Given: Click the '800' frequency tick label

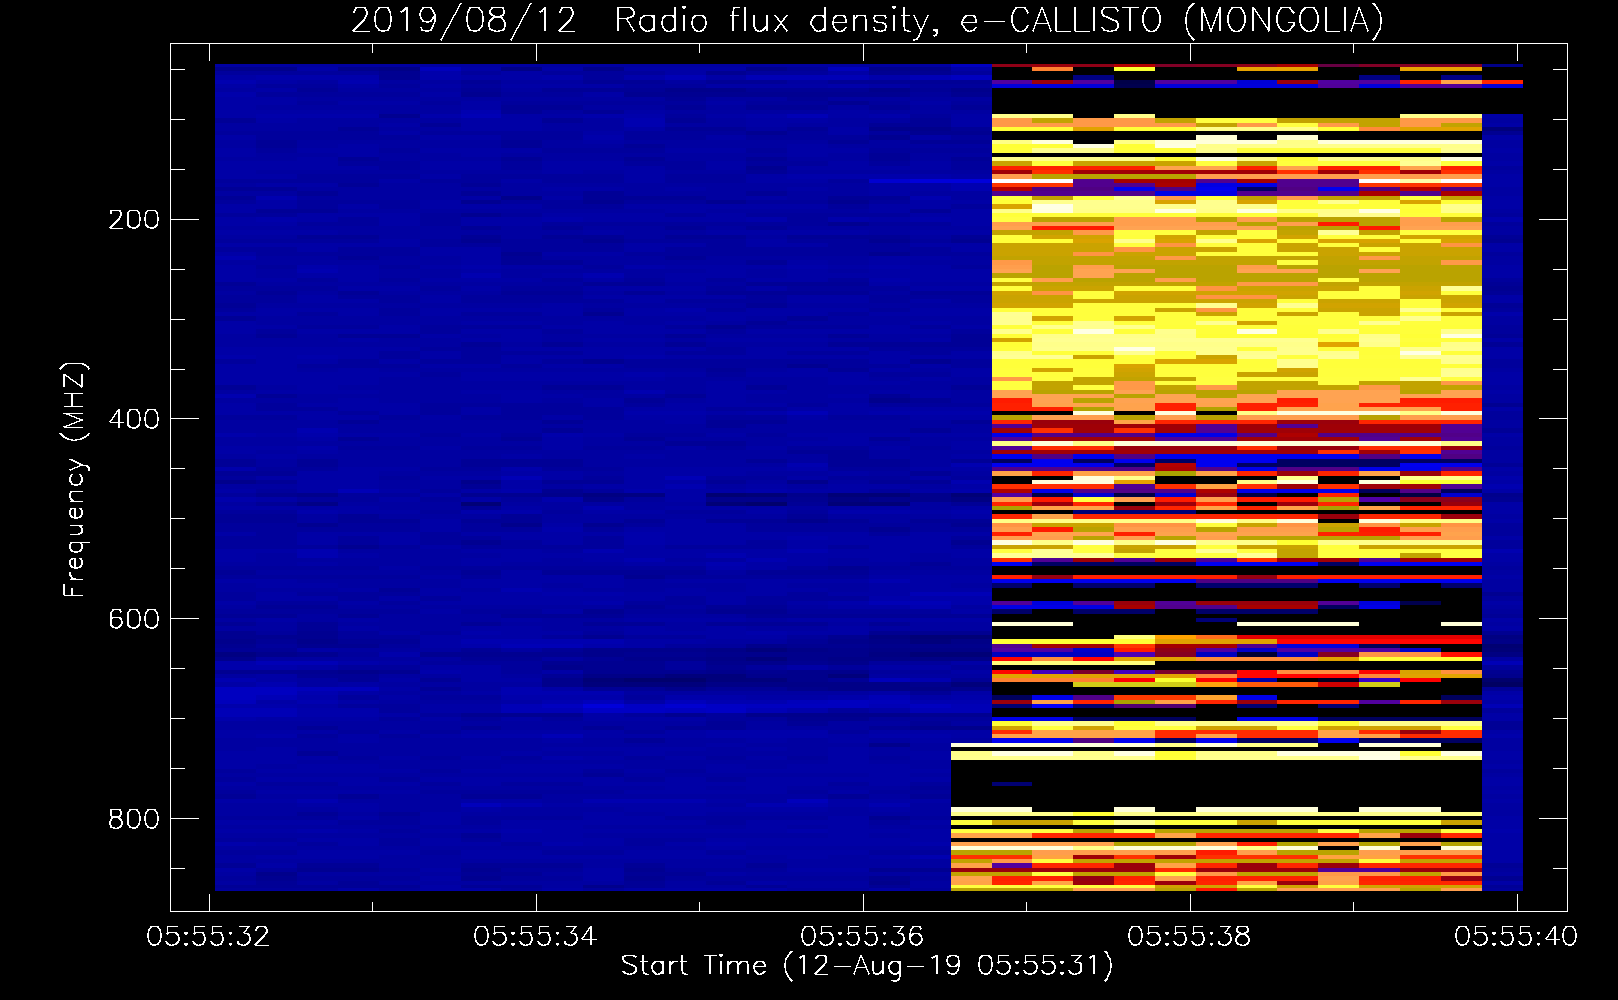Looking at the screenshot, I should [x=134, y=819].
